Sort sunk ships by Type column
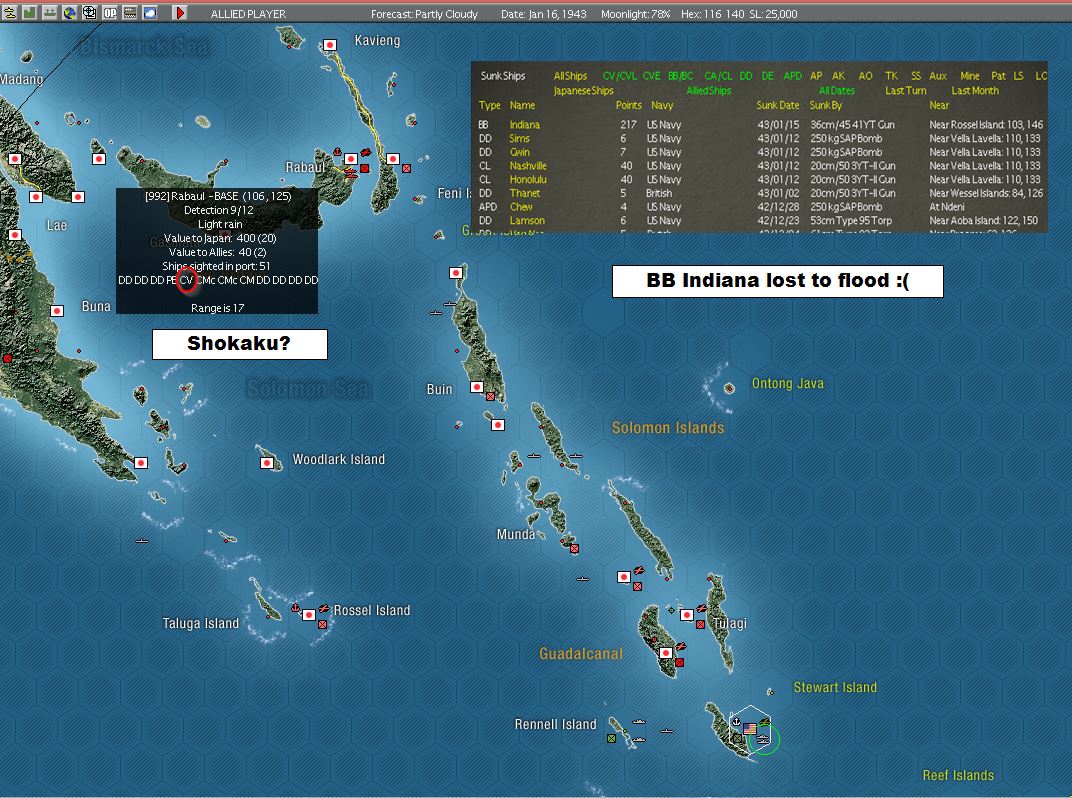The image size is (1072, 798). (x=490, y=105)
